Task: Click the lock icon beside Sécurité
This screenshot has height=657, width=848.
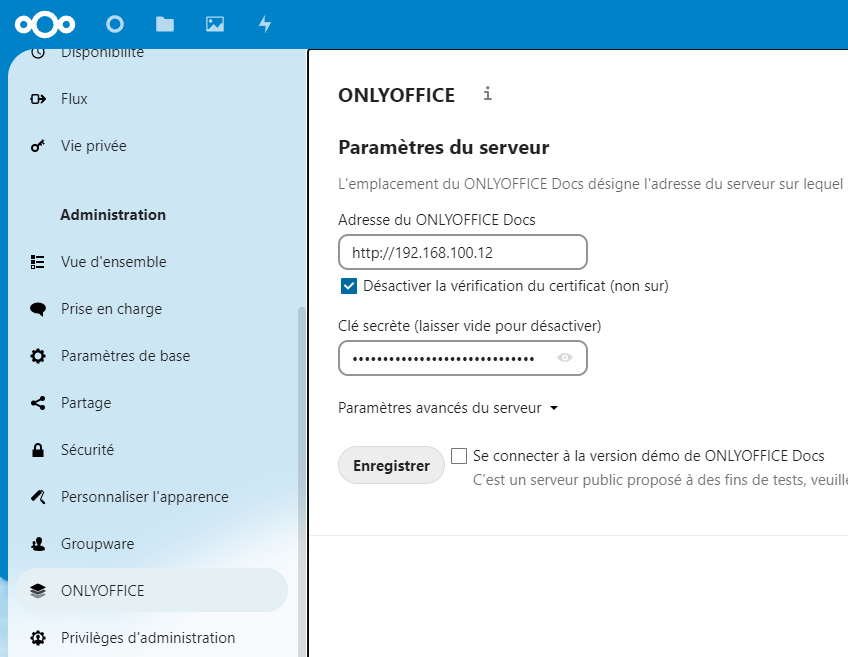Action: (37, 449)
